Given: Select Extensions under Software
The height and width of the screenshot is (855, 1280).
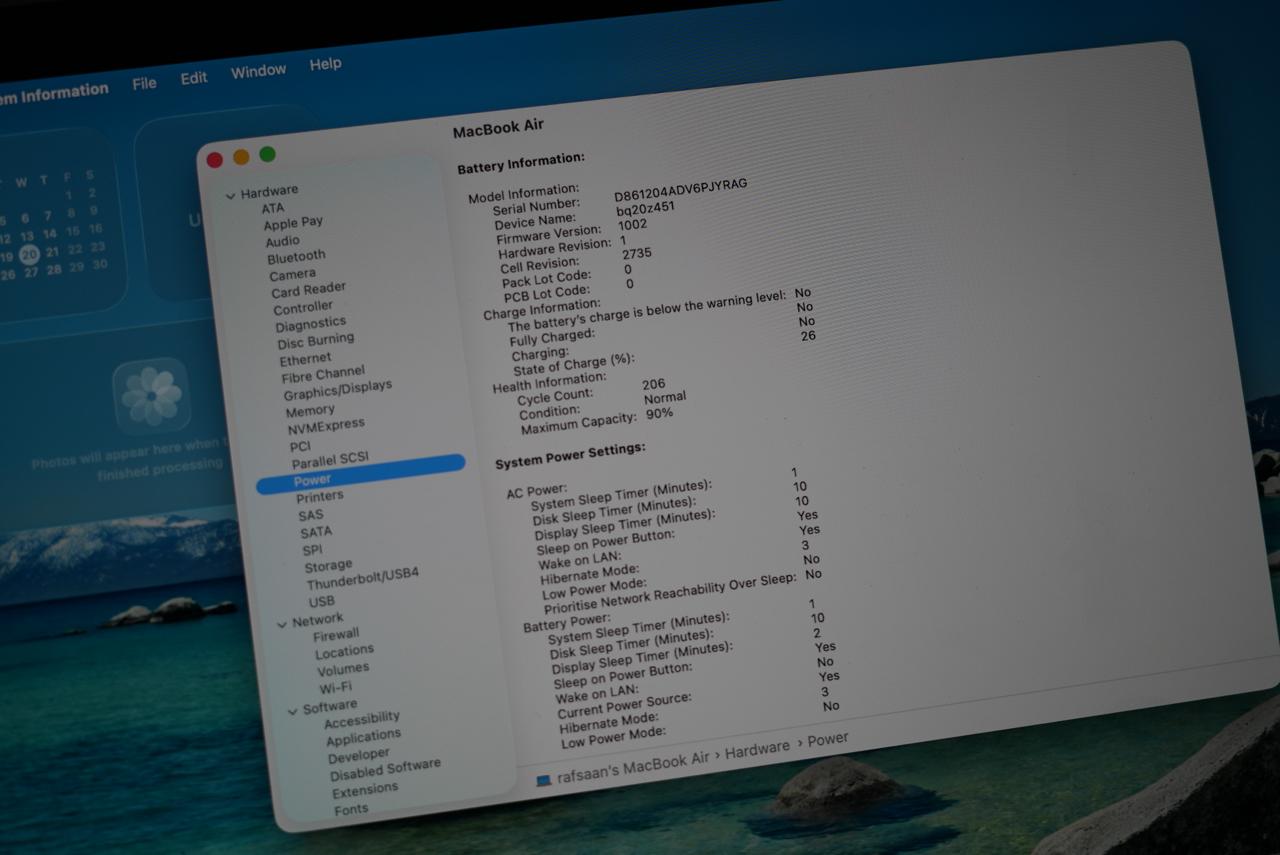Looking at the screenshot, I should [x=365, y=790].
